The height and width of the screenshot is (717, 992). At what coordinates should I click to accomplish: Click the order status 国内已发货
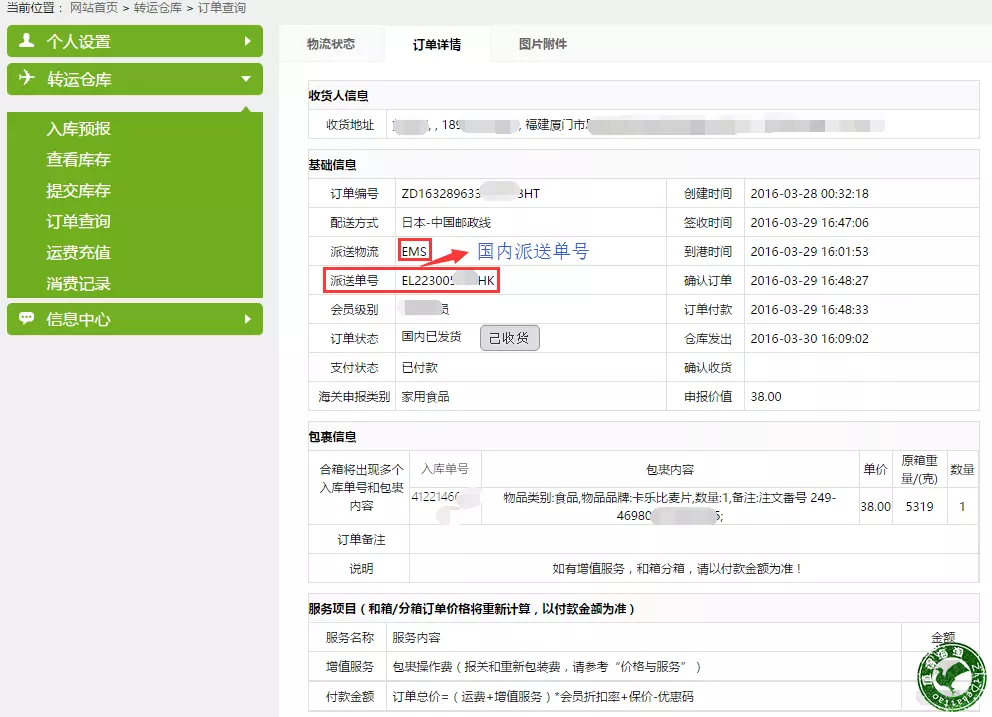pos(431,337)
